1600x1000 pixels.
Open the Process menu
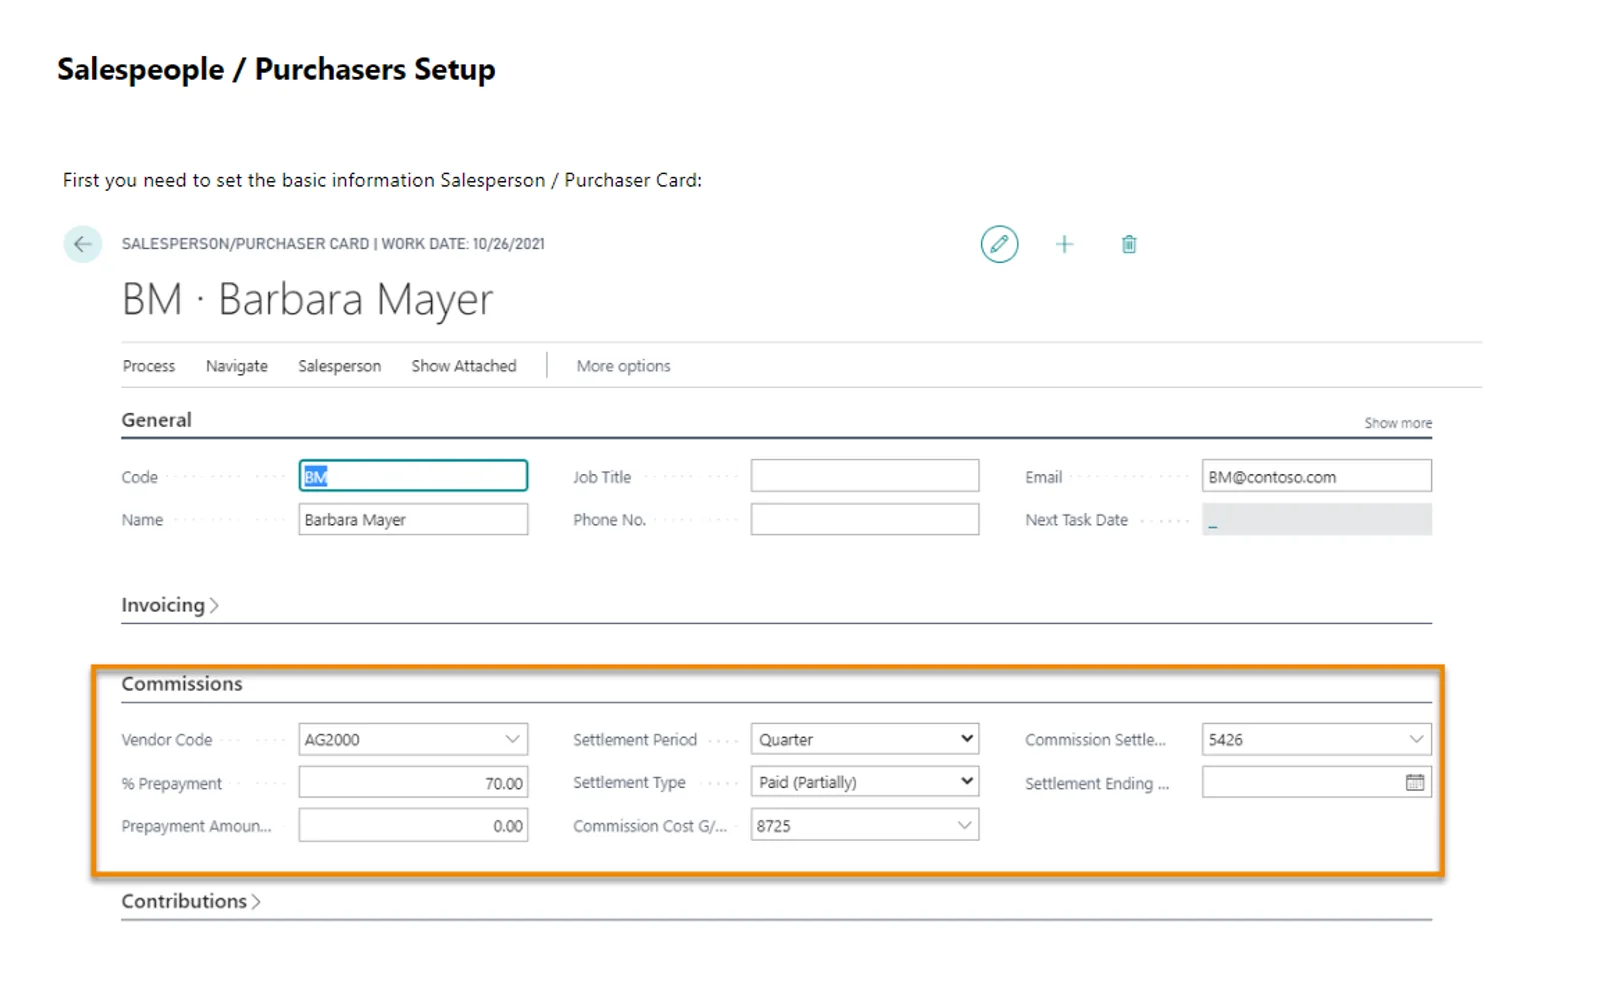coord(149,366)
